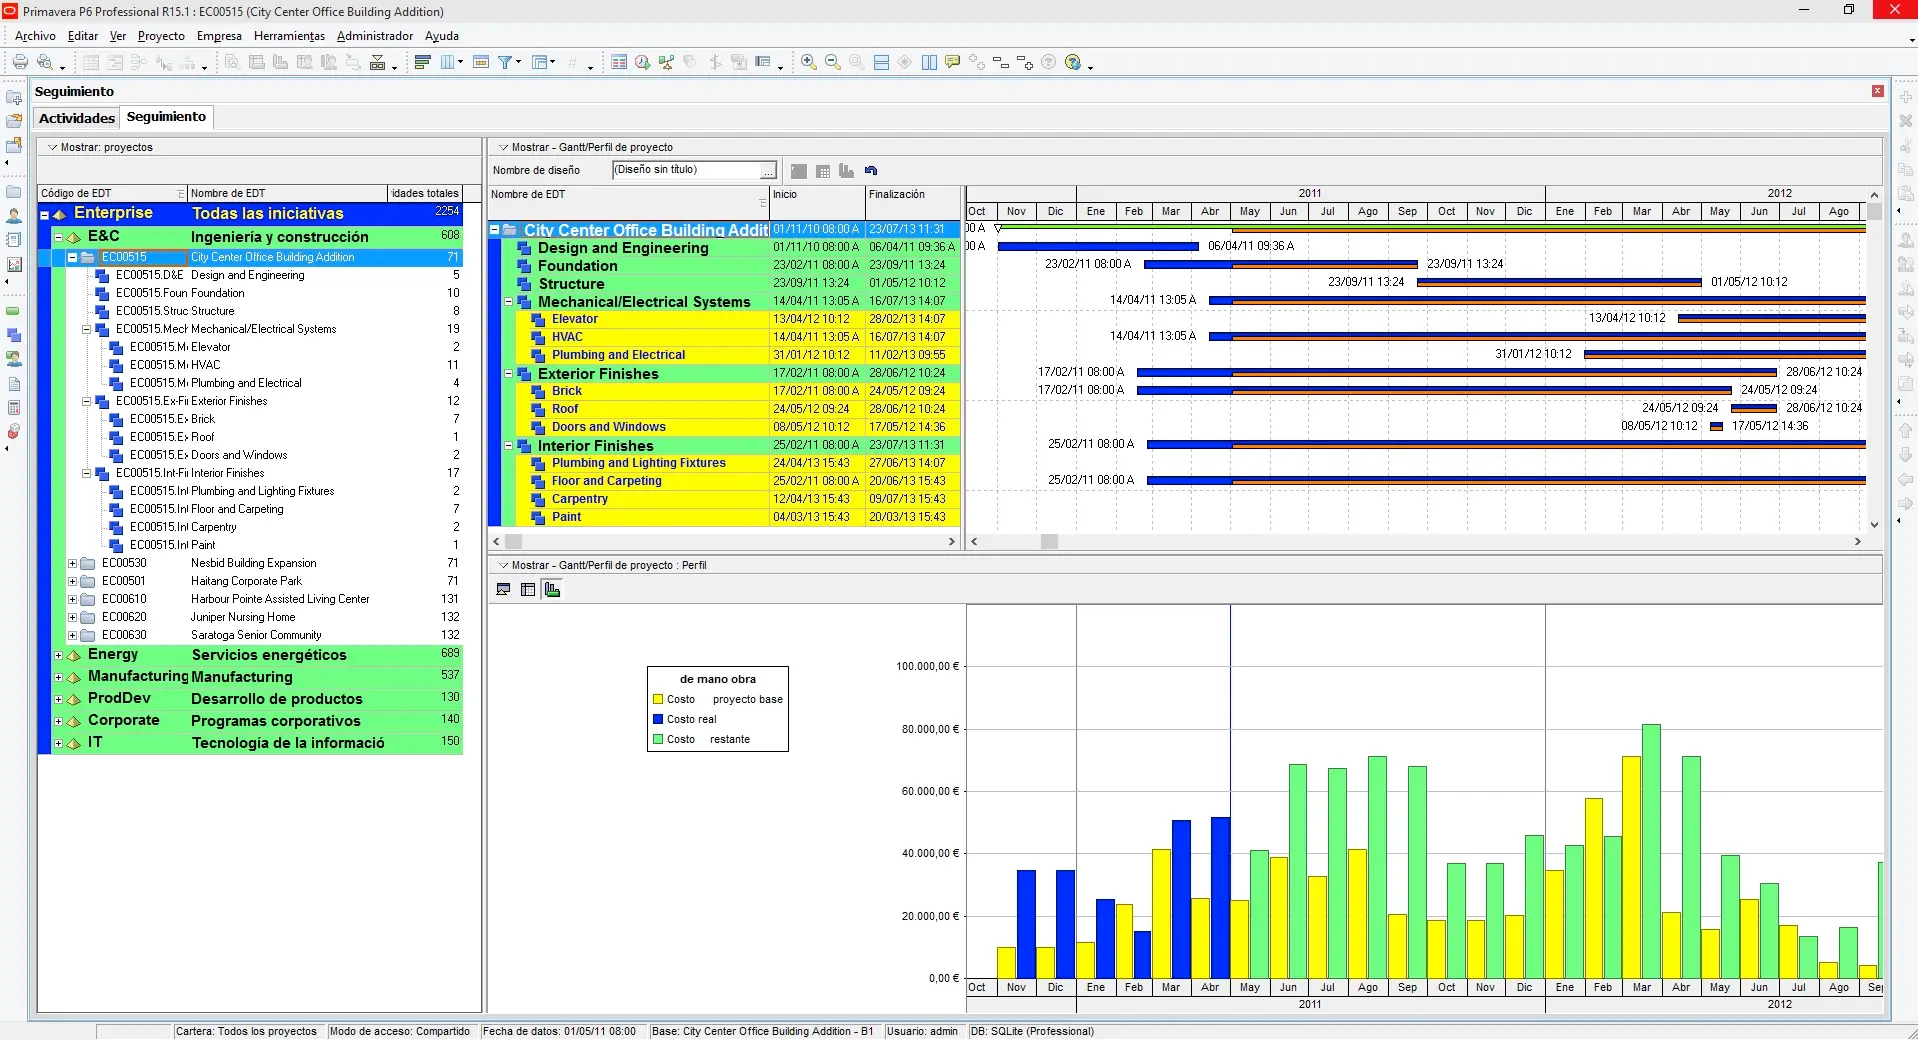Click the Zoom In magnifier icon

[808, 62]
